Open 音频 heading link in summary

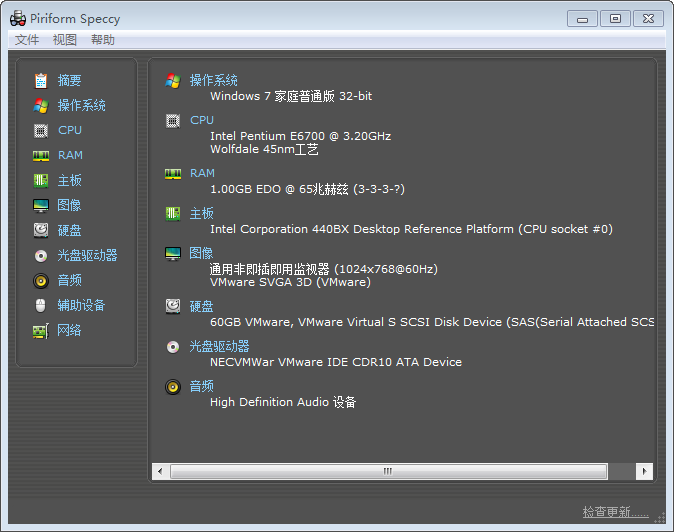click(x=202, y=386)
